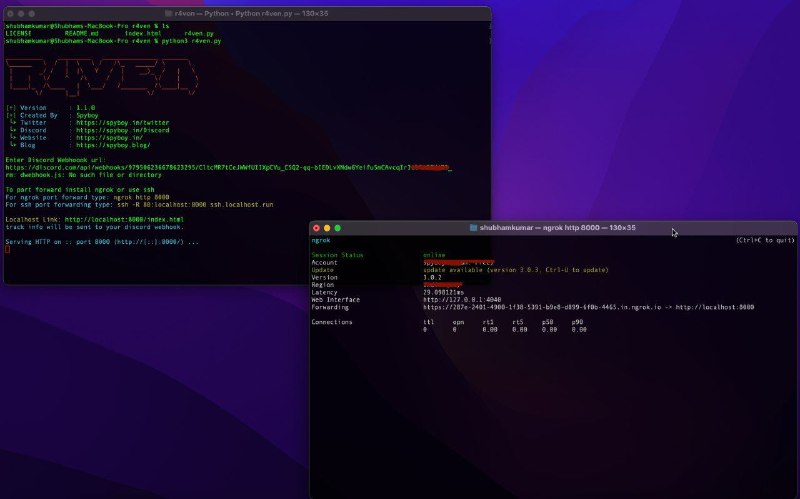
Task: Zoom the ngrok terminal with green button
Action: click(x=338, y=228)
